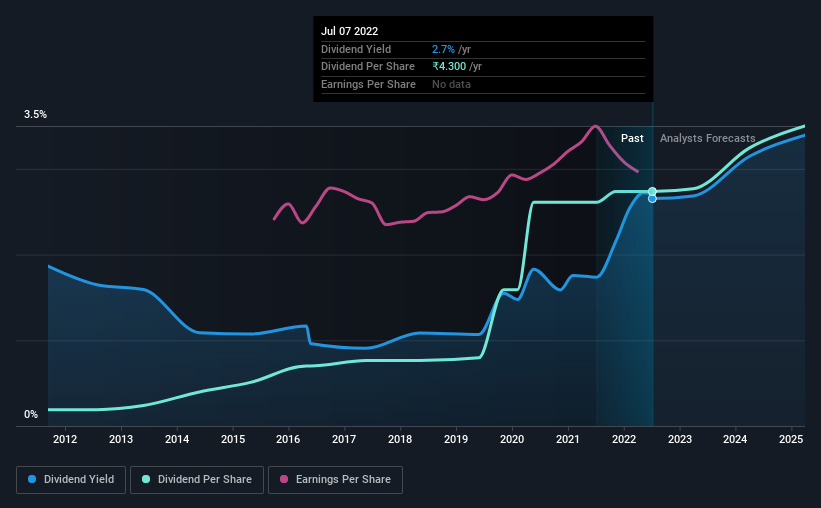821x508 pixels.
Task: Click the 2017 x-axis label
Action: coord(344,439)
